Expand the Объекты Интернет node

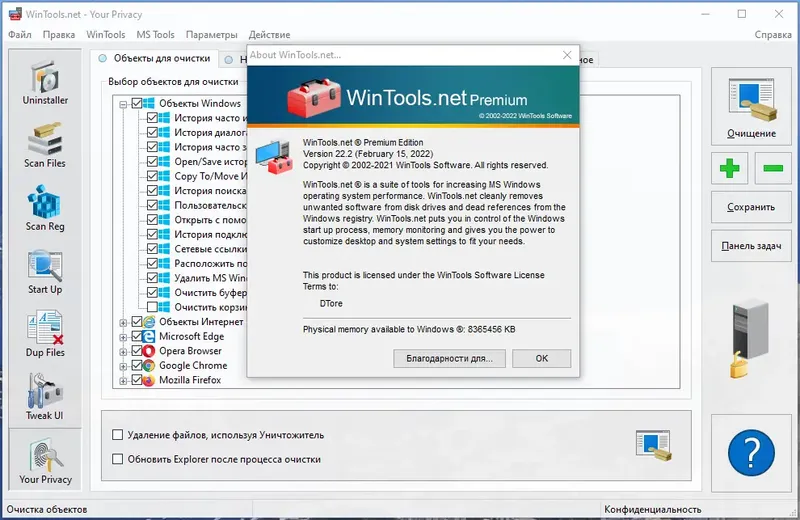click(123, 323)
